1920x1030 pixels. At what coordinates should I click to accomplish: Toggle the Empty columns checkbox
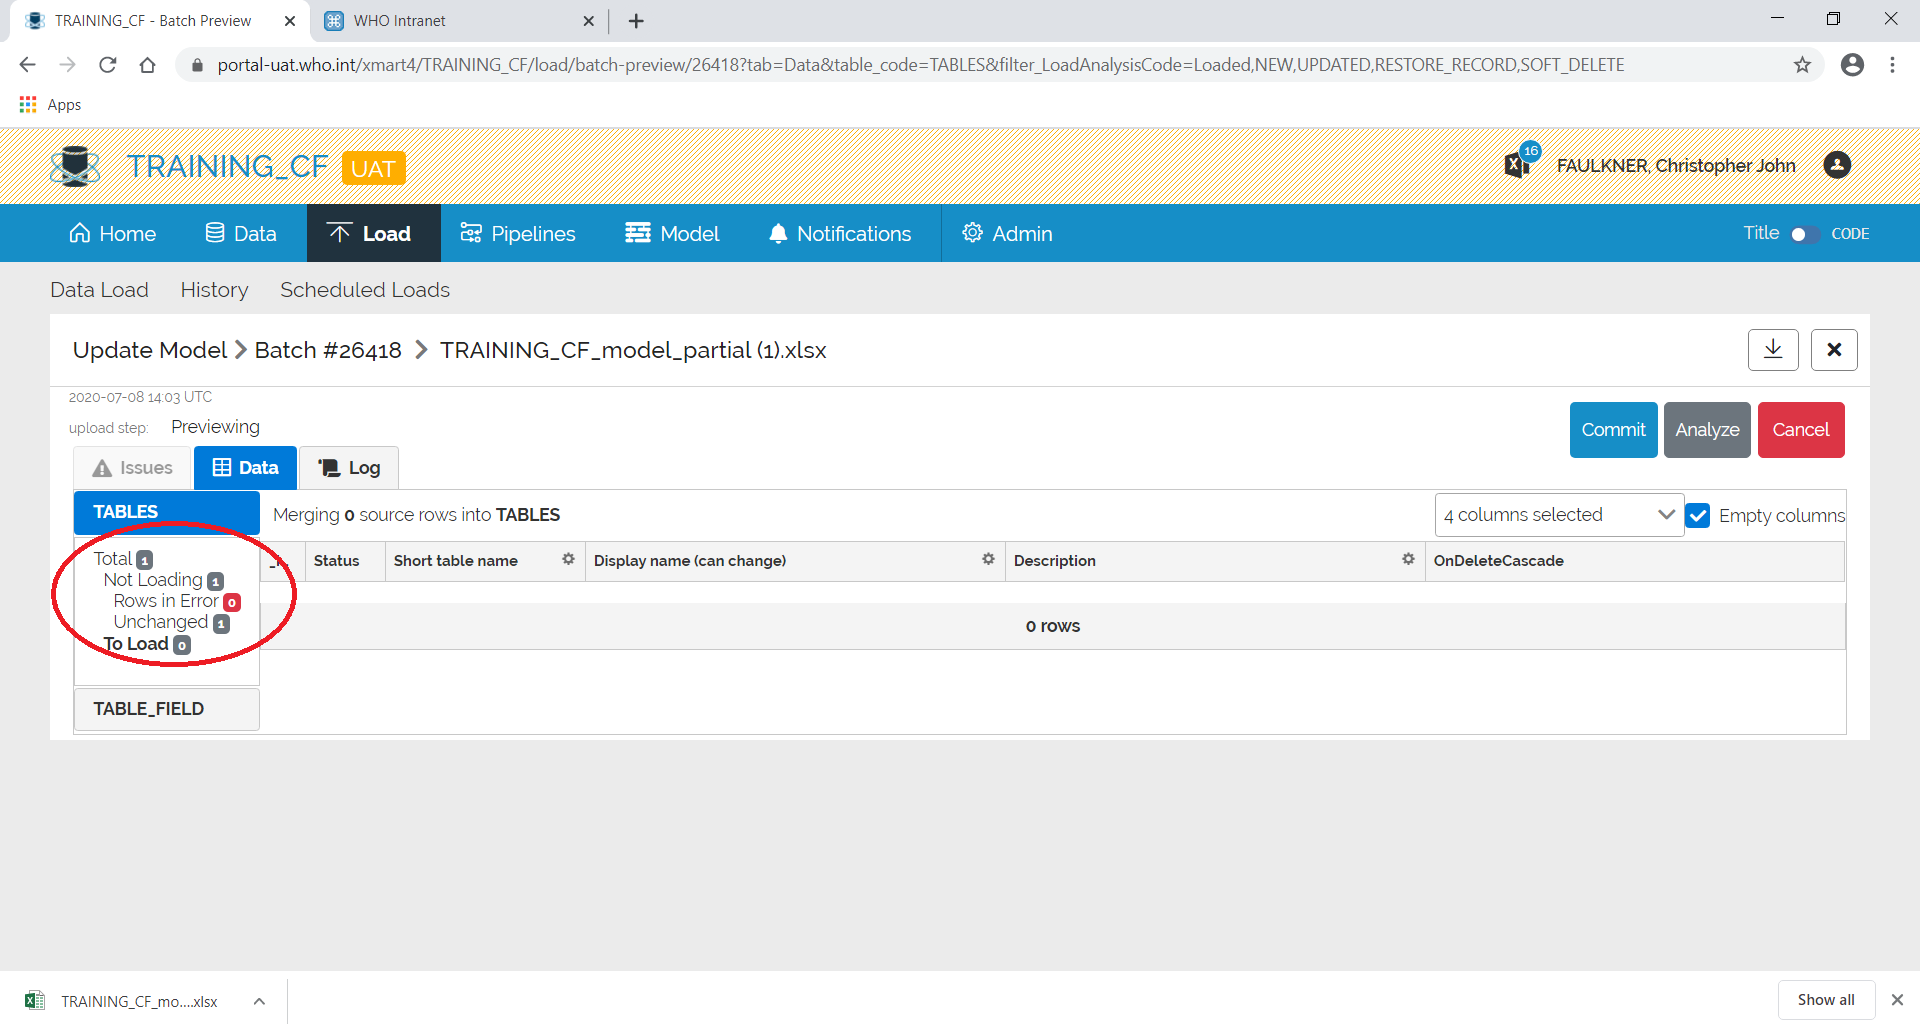1698,515
